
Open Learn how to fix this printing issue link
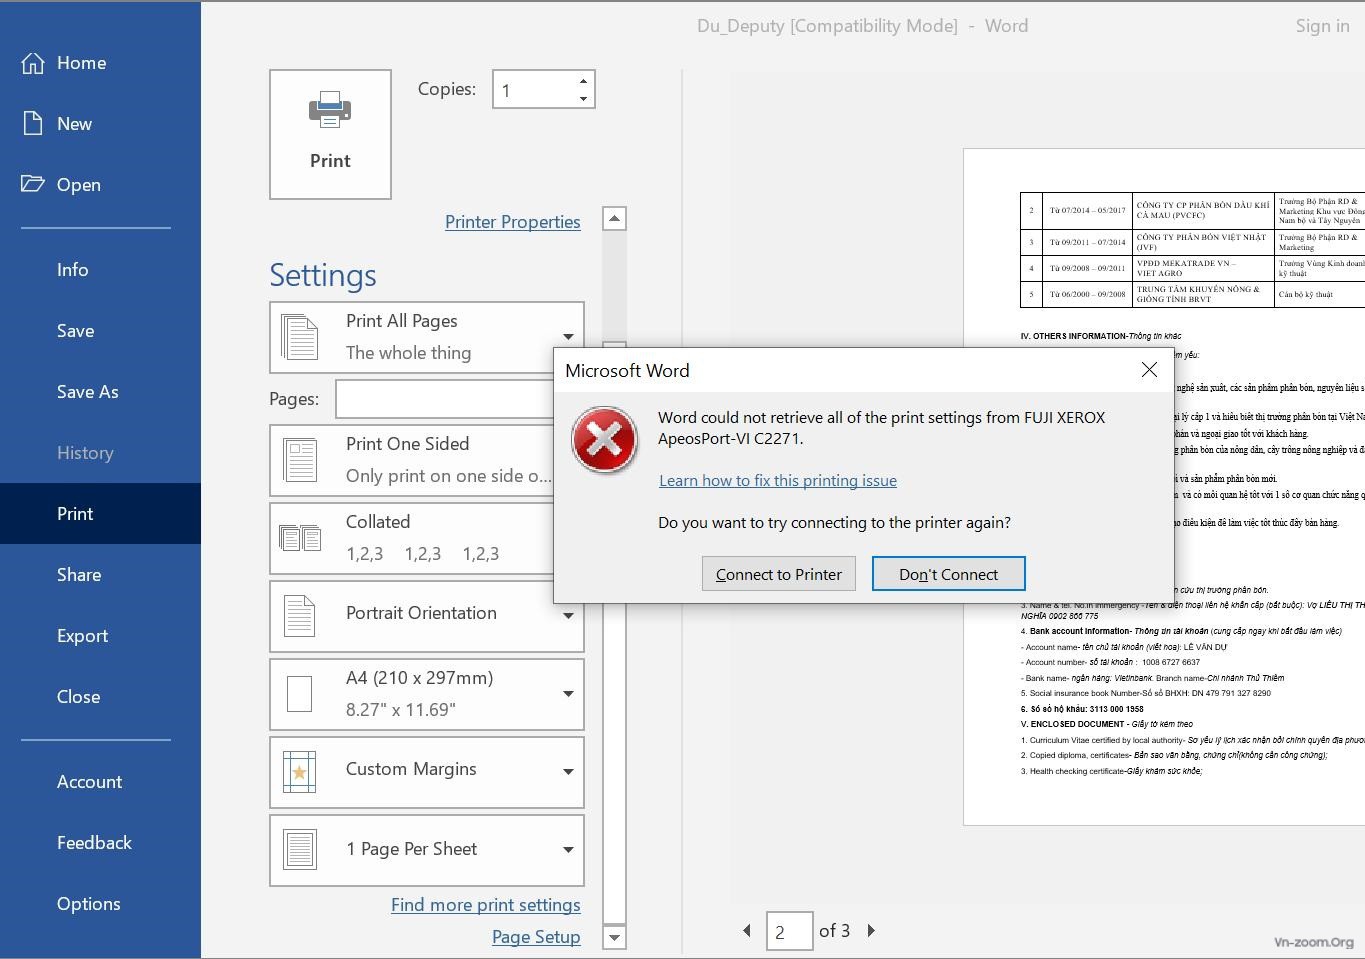[777, 481]
